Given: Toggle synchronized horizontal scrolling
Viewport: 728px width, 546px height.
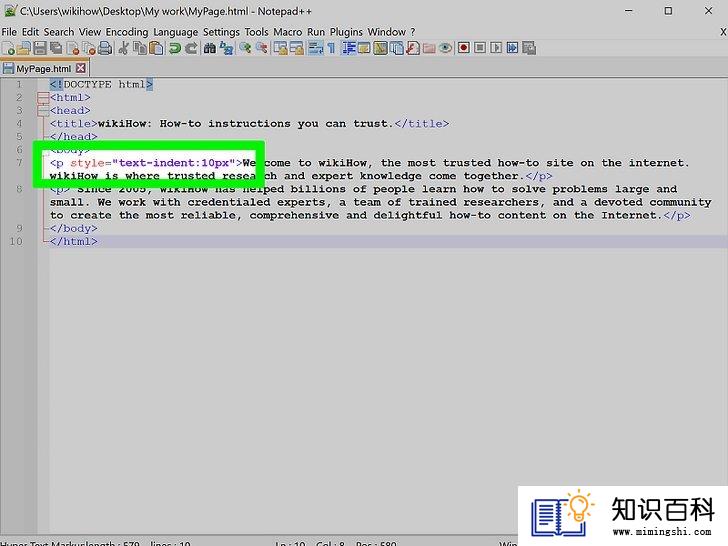Looking at the screenshot, I should 297,48.
